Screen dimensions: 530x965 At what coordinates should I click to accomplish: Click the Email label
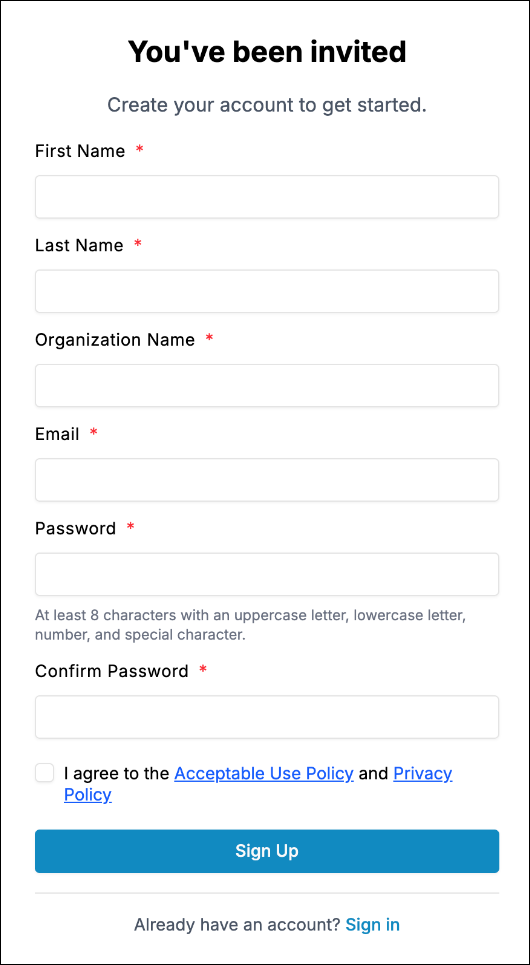coord(57,434)
